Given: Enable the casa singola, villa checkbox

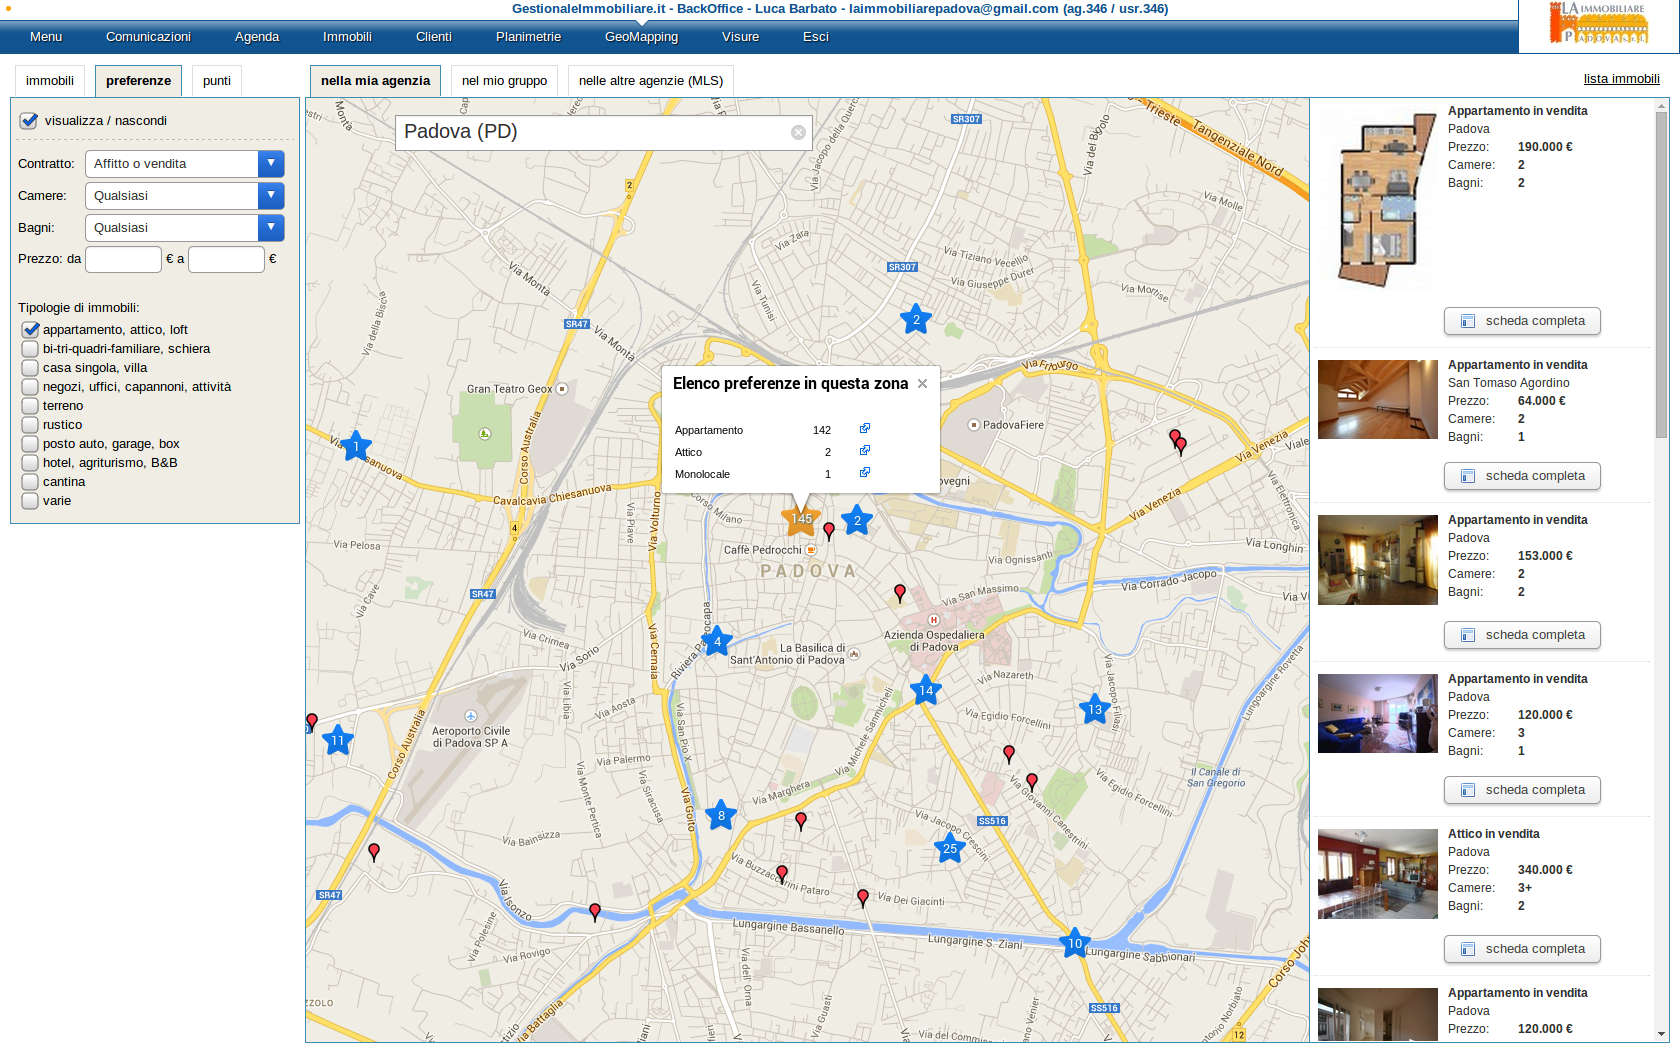Looking at the screenshot, I should (30, 368).
